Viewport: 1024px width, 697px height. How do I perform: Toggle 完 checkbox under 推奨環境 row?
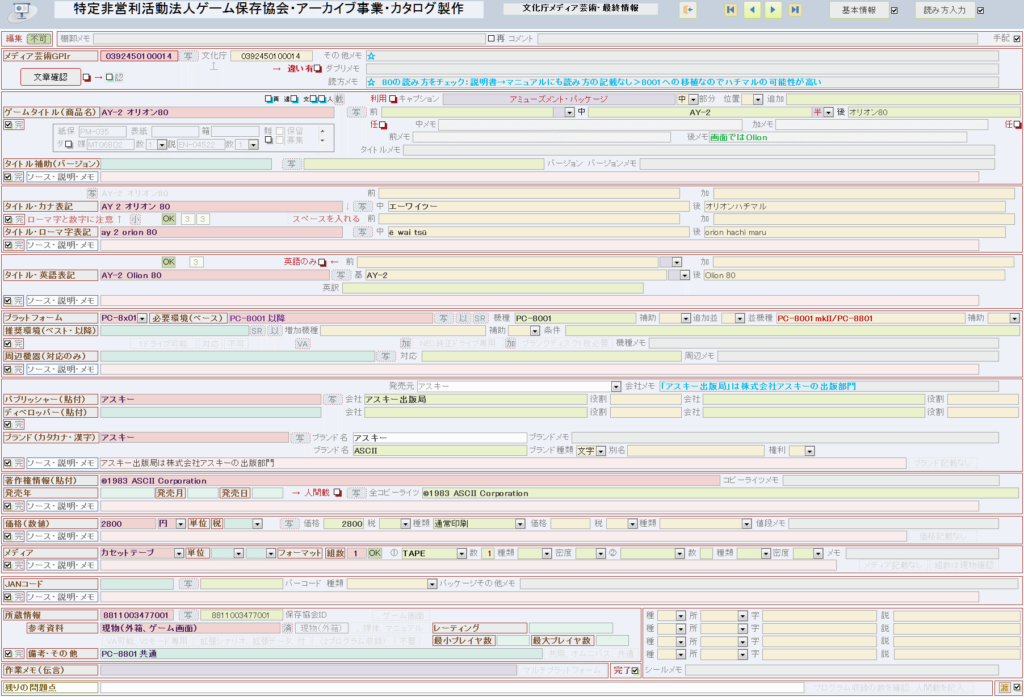pos(8,344)
